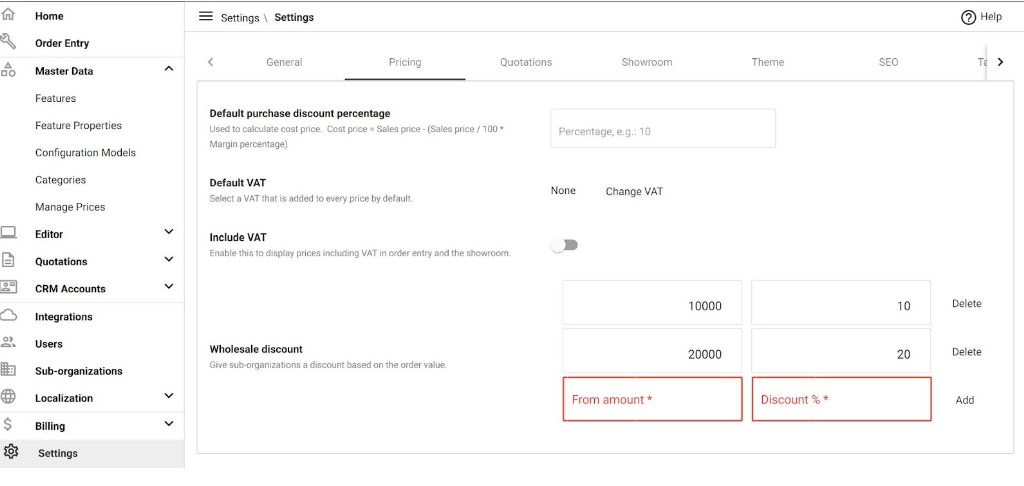Open the Theme settings tab
The image size is (1024, 486).
pyautogui.click(x=767, y=63)
